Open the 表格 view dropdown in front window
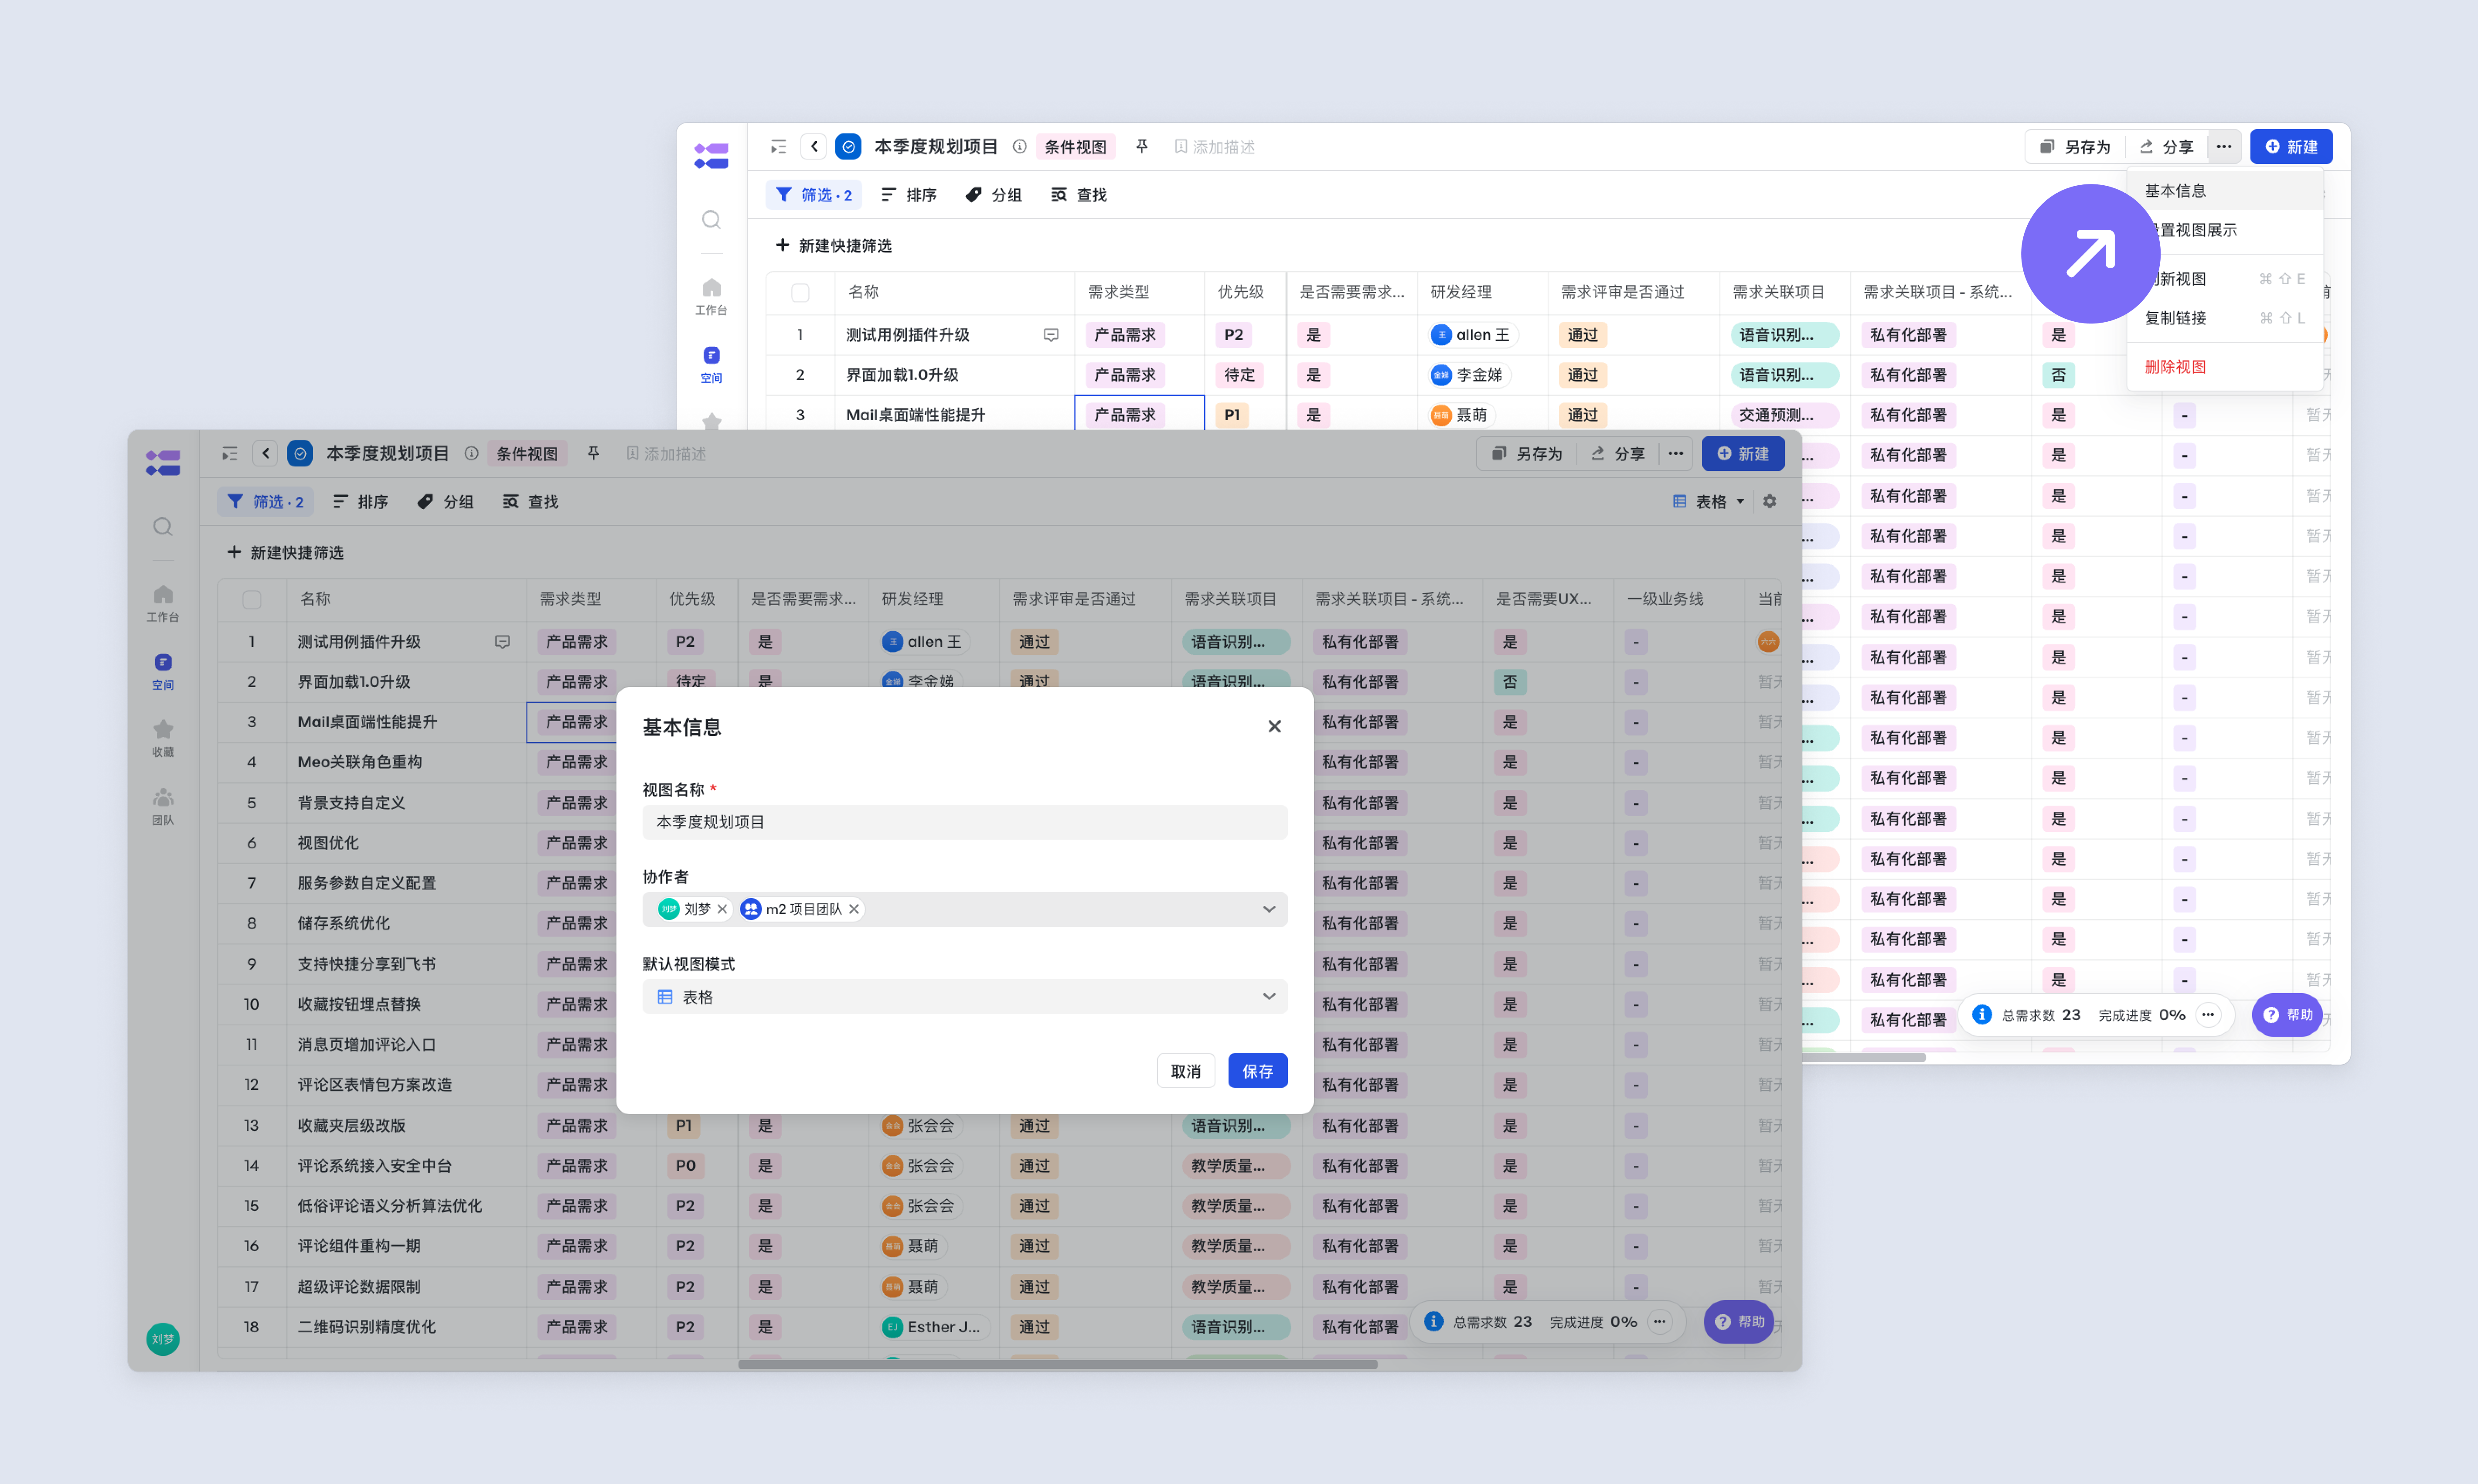The image size is (2478, 1484). pos(1709,502)
